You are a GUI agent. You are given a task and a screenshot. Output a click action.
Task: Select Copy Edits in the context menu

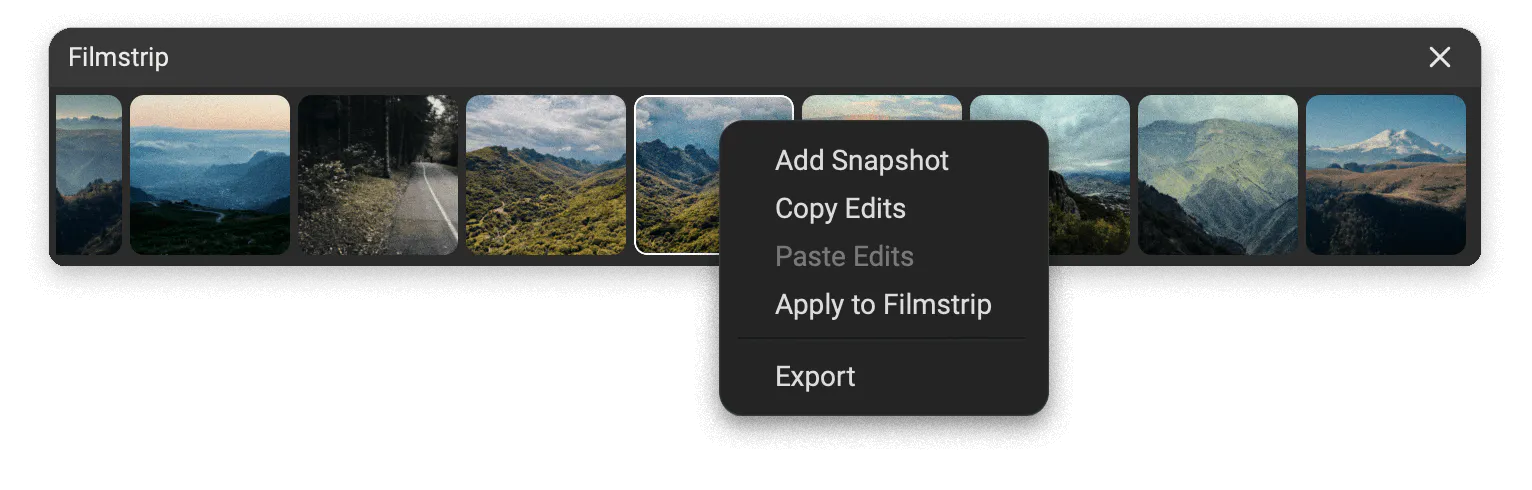pos(840,209)
